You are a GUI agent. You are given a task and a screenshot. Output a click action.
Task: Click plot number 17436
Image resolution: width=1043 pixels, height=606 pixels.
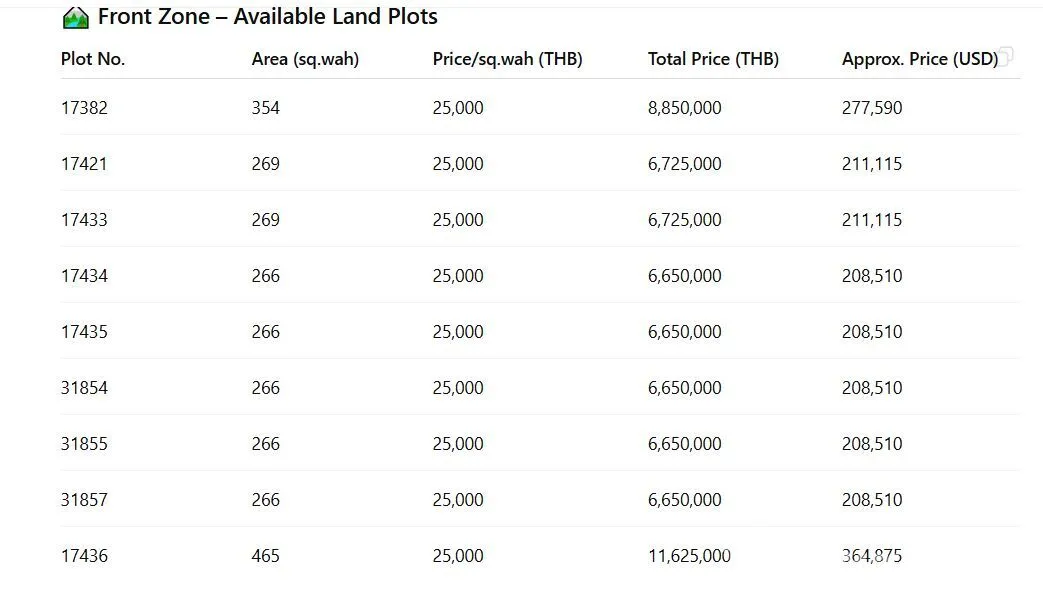(84, 556)
